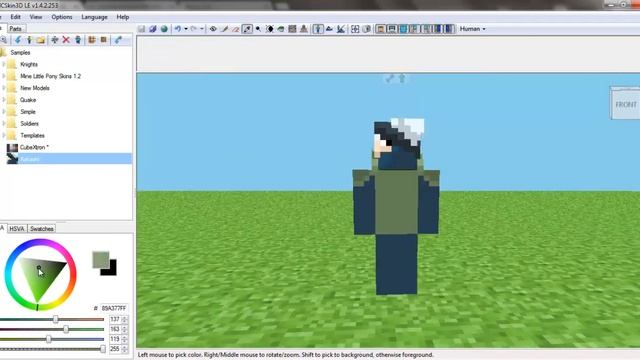The image size is (640, 360).
Task: Select the Dodge/Burn tool
Action: (258, 29)
